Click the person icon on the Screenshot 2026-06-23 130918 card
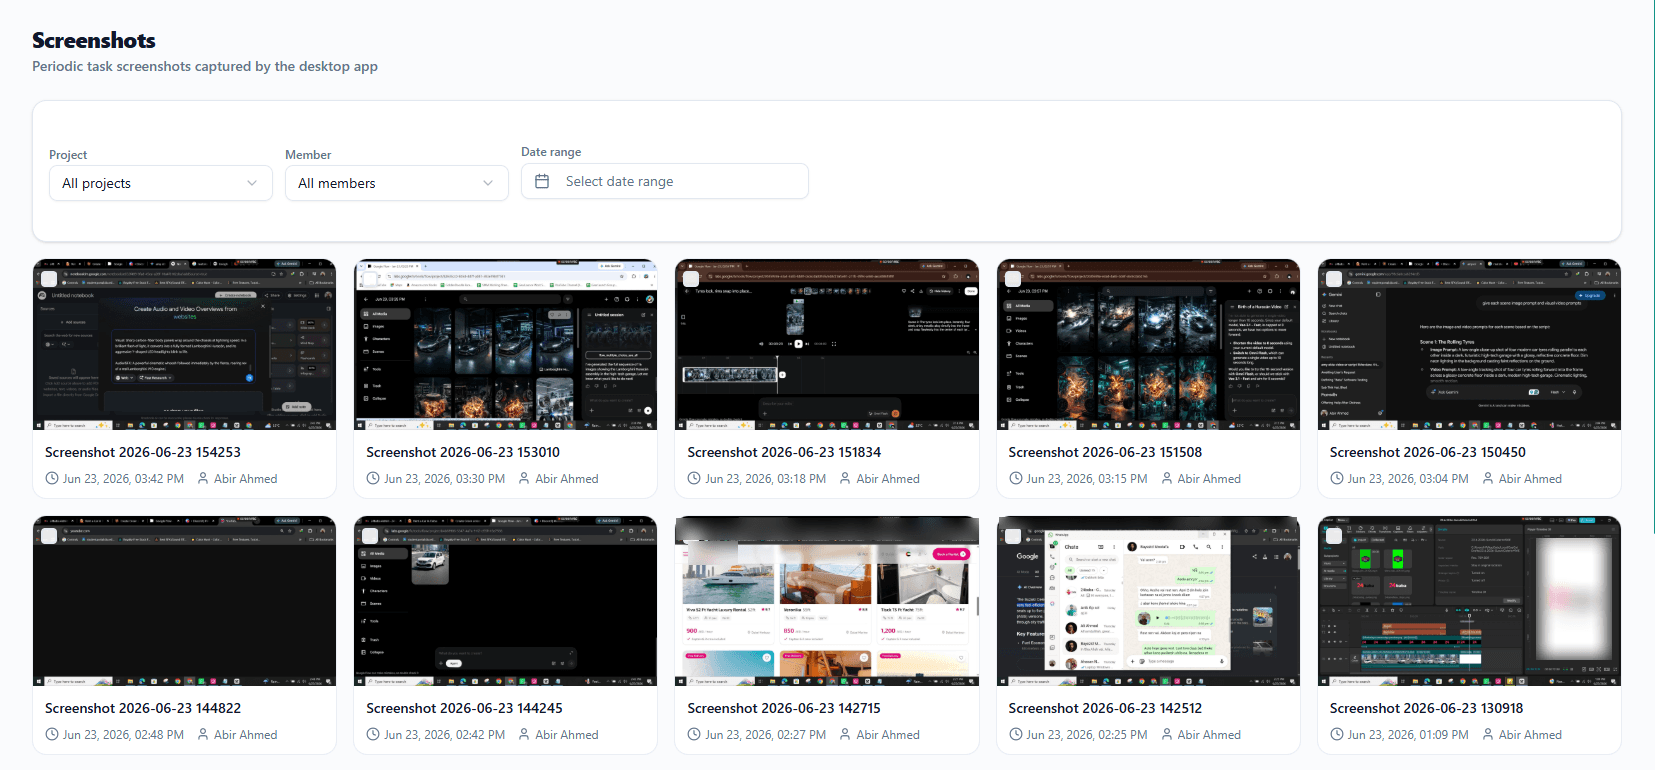Screen dimensions: 1655x770 1488,735
